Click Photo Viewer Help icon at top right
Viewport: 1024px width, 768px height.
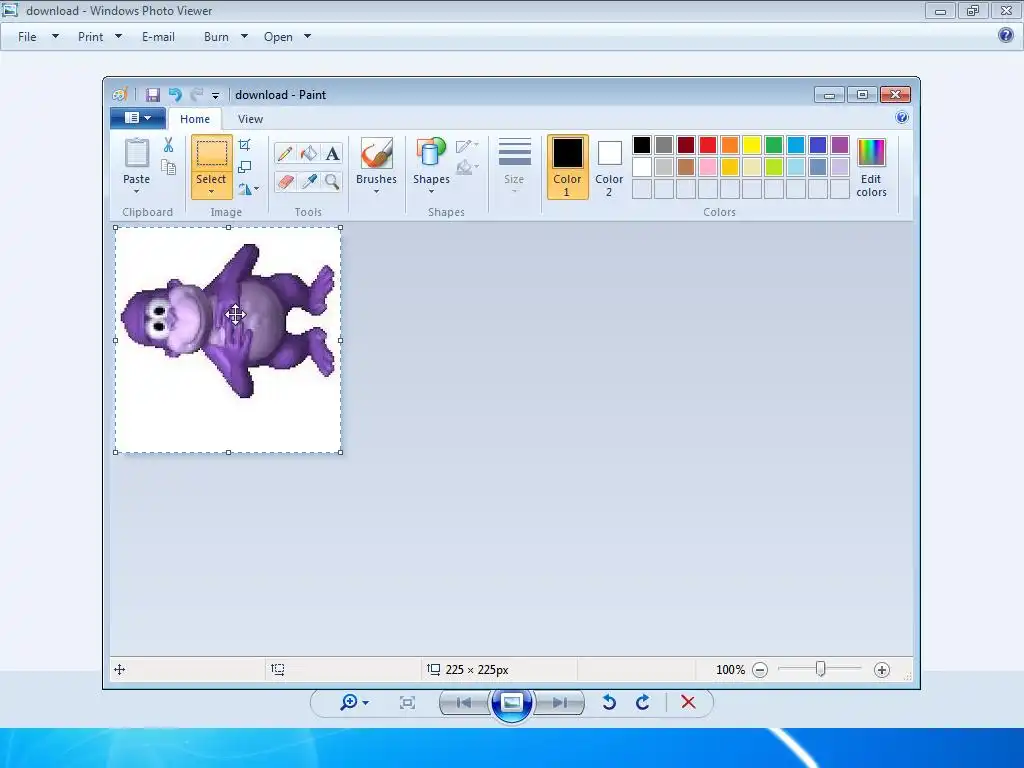pyautogui.click(x=1006, y=35)
